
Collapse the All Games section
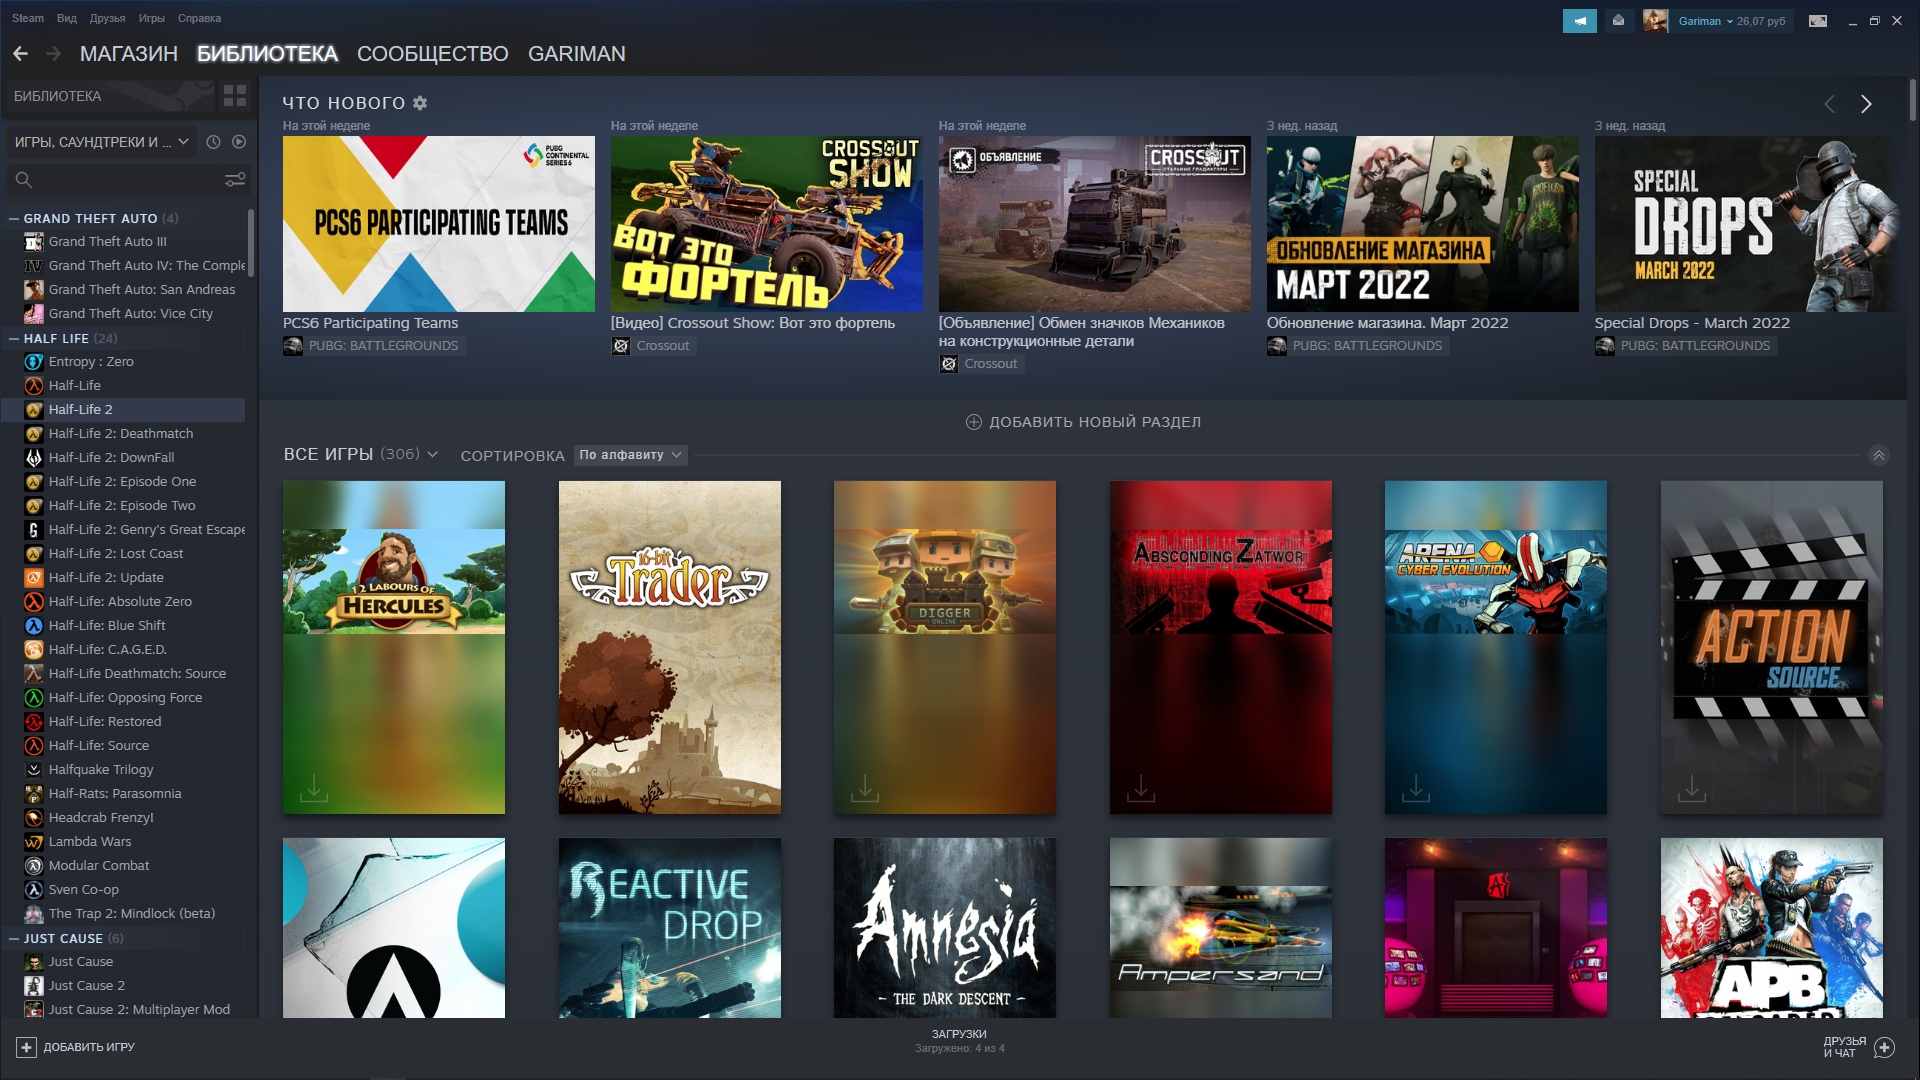(1879, 455)
